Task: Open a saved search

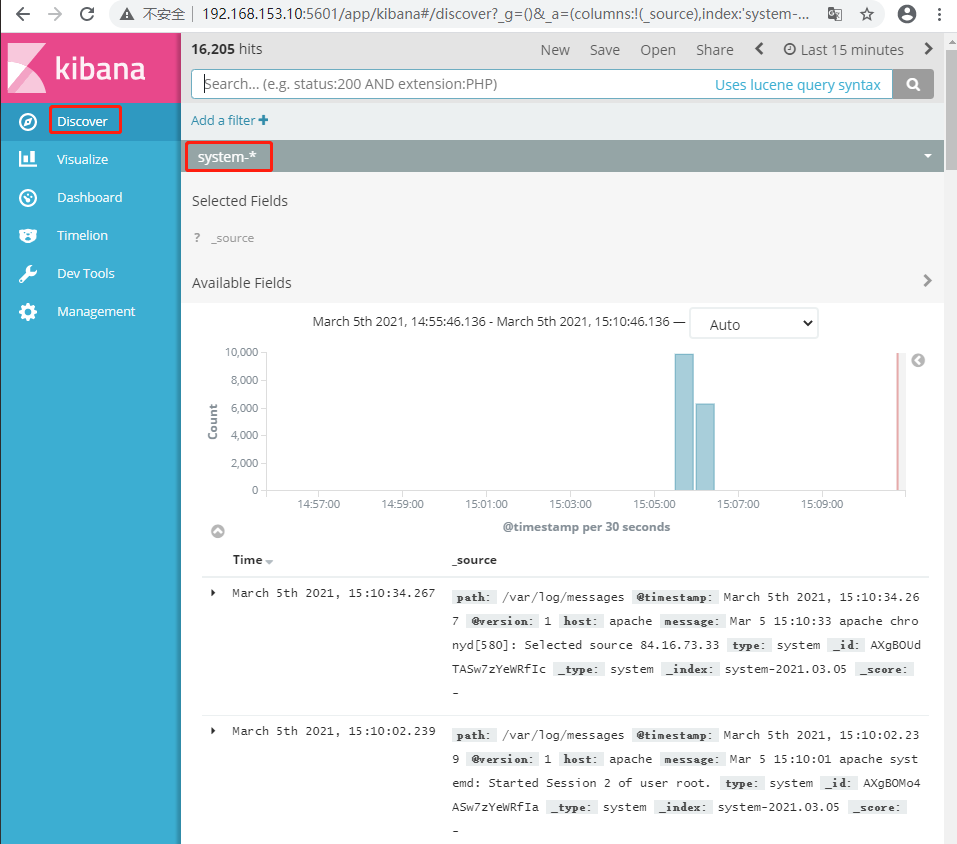Action: [657, 50]
